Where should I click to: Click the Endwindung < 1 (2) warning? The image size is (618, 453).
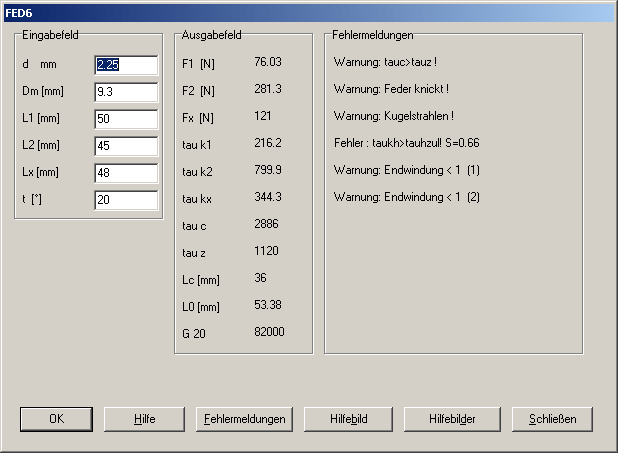407,197
